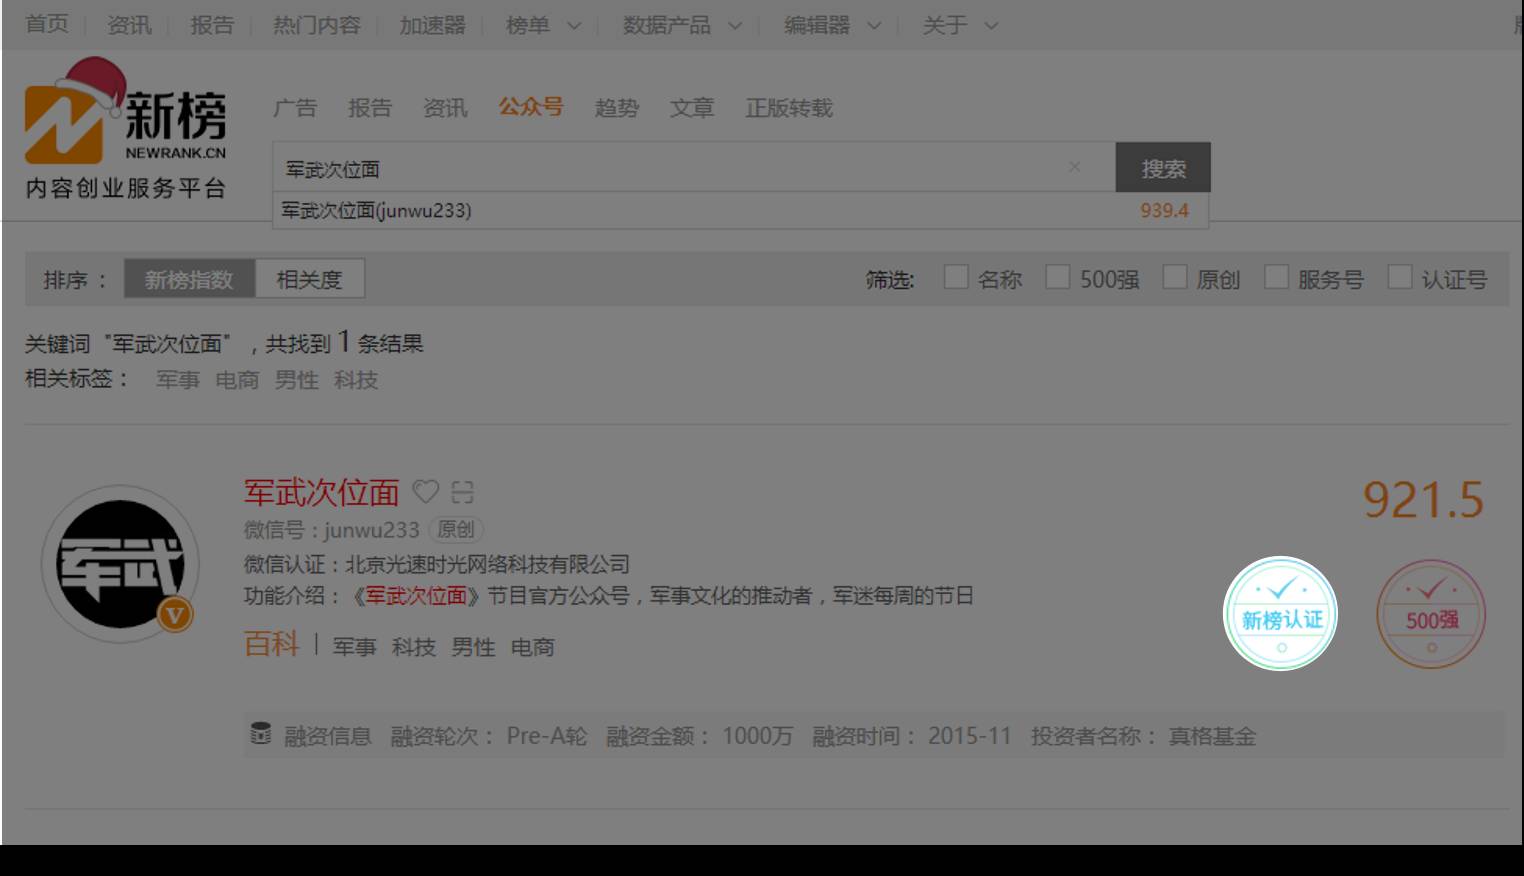Enable the 名称 filter checkbox

coord(956,278)
